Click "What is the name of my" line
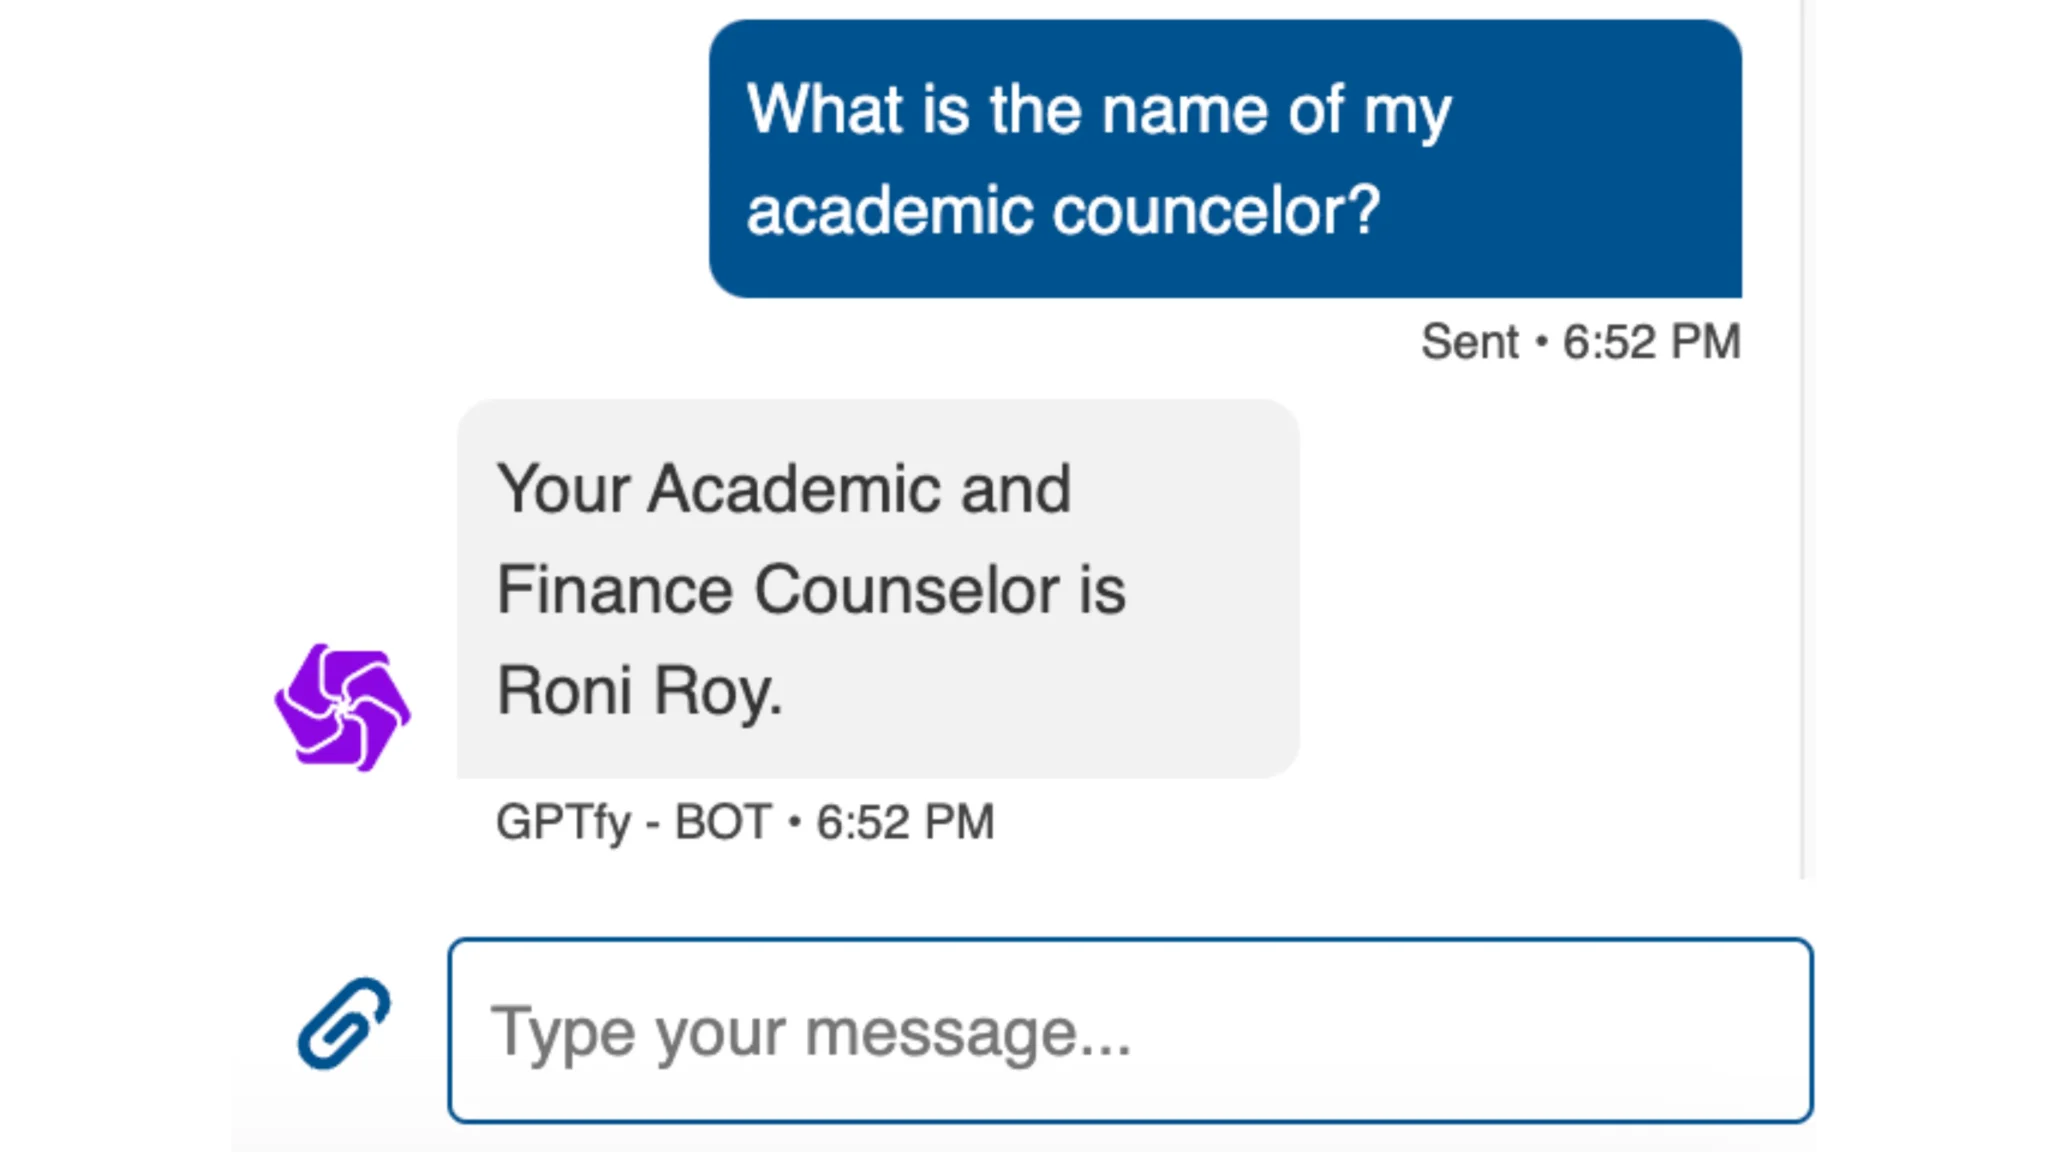 1098,110
